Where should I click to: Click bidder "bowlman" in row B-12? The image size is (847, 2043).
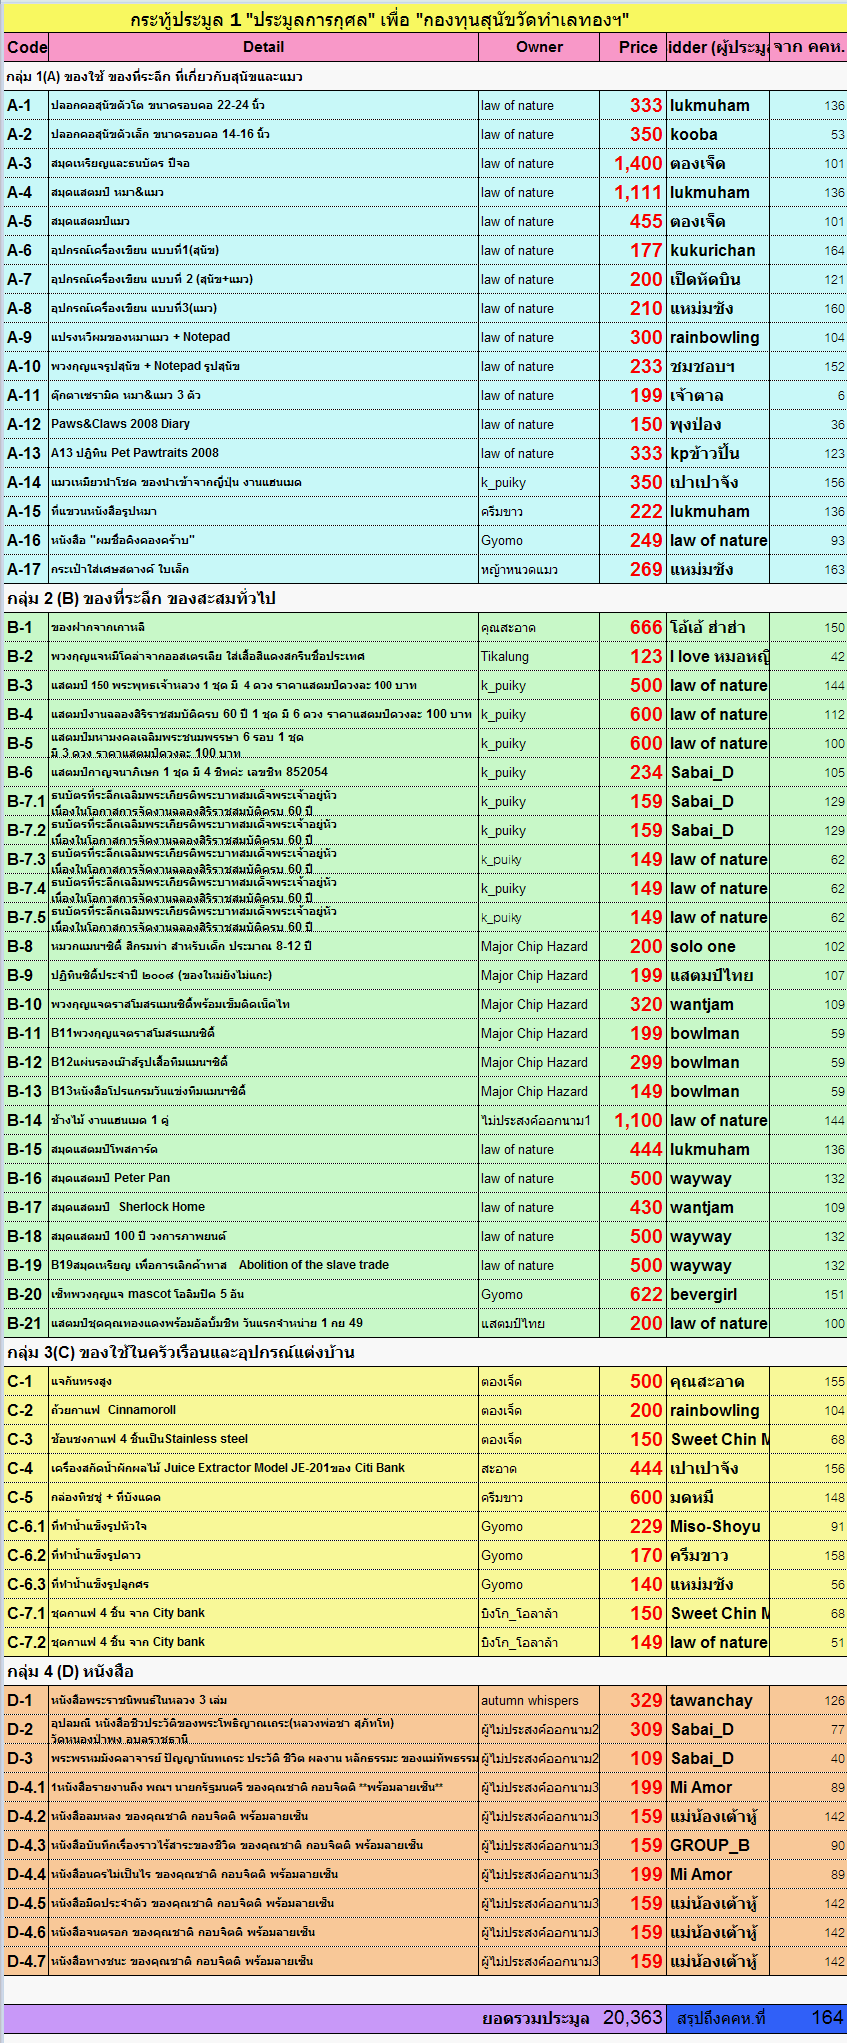coord(705,1062)
